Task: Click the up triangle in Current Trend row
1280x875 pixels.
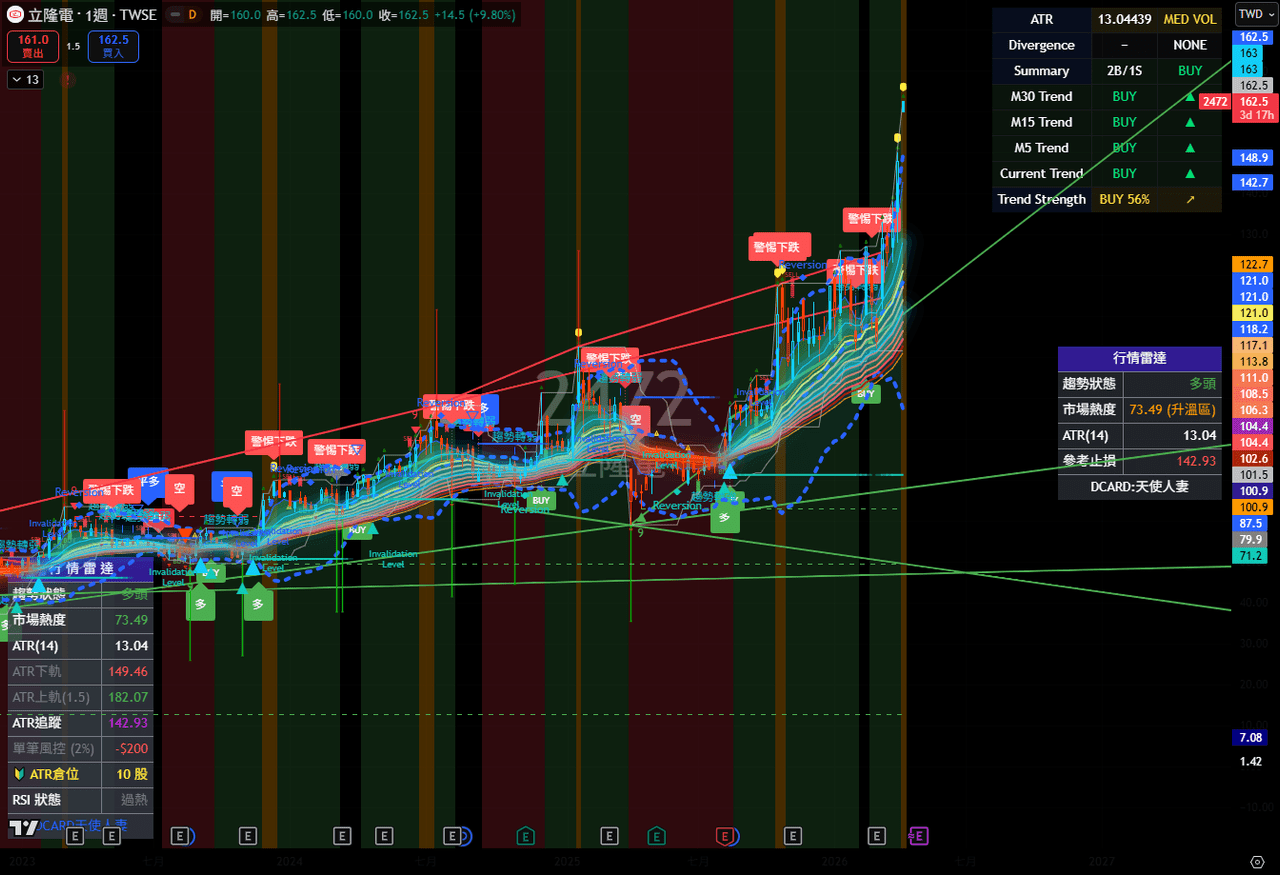Action: (1190, 173)
